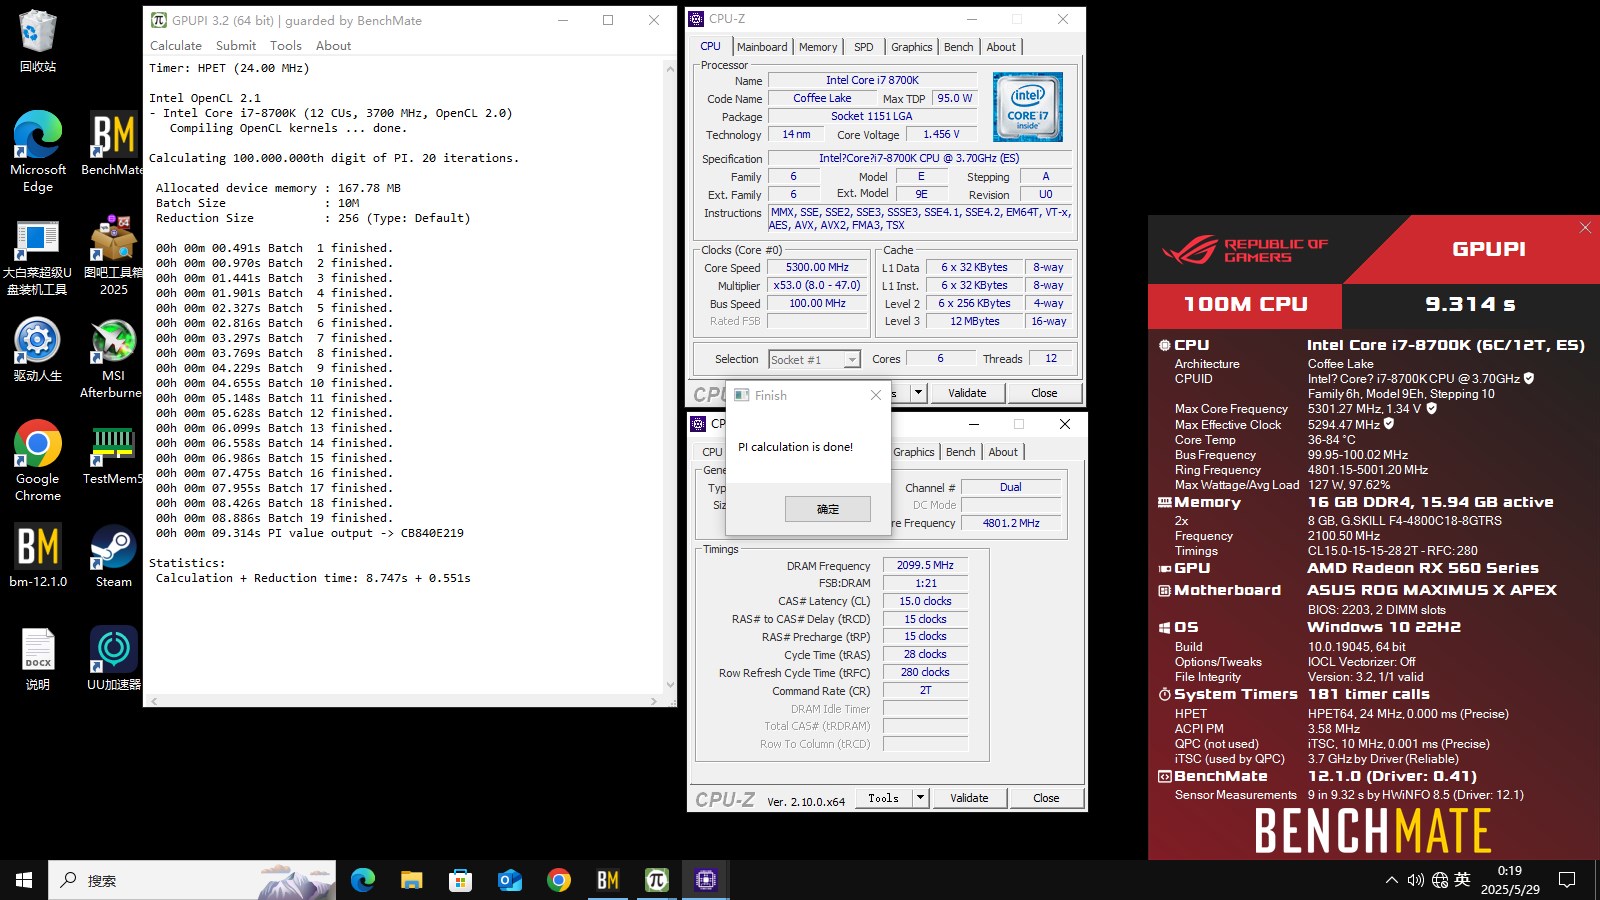Confirm the Finish dialog with 确定

[828, 509]
